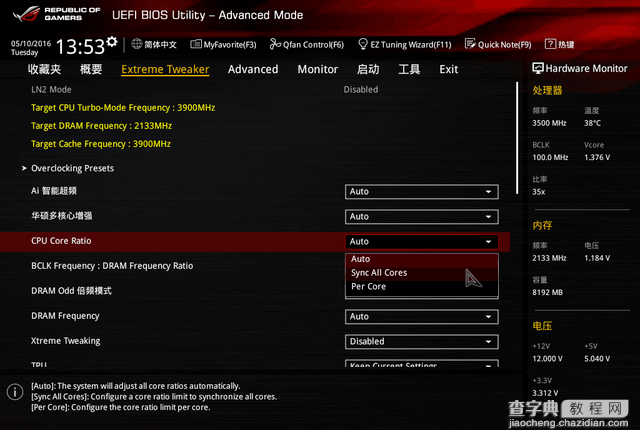Click the Quick Note notepad icon
Viewport: 640px width, 430px height.
coord(470,44)
